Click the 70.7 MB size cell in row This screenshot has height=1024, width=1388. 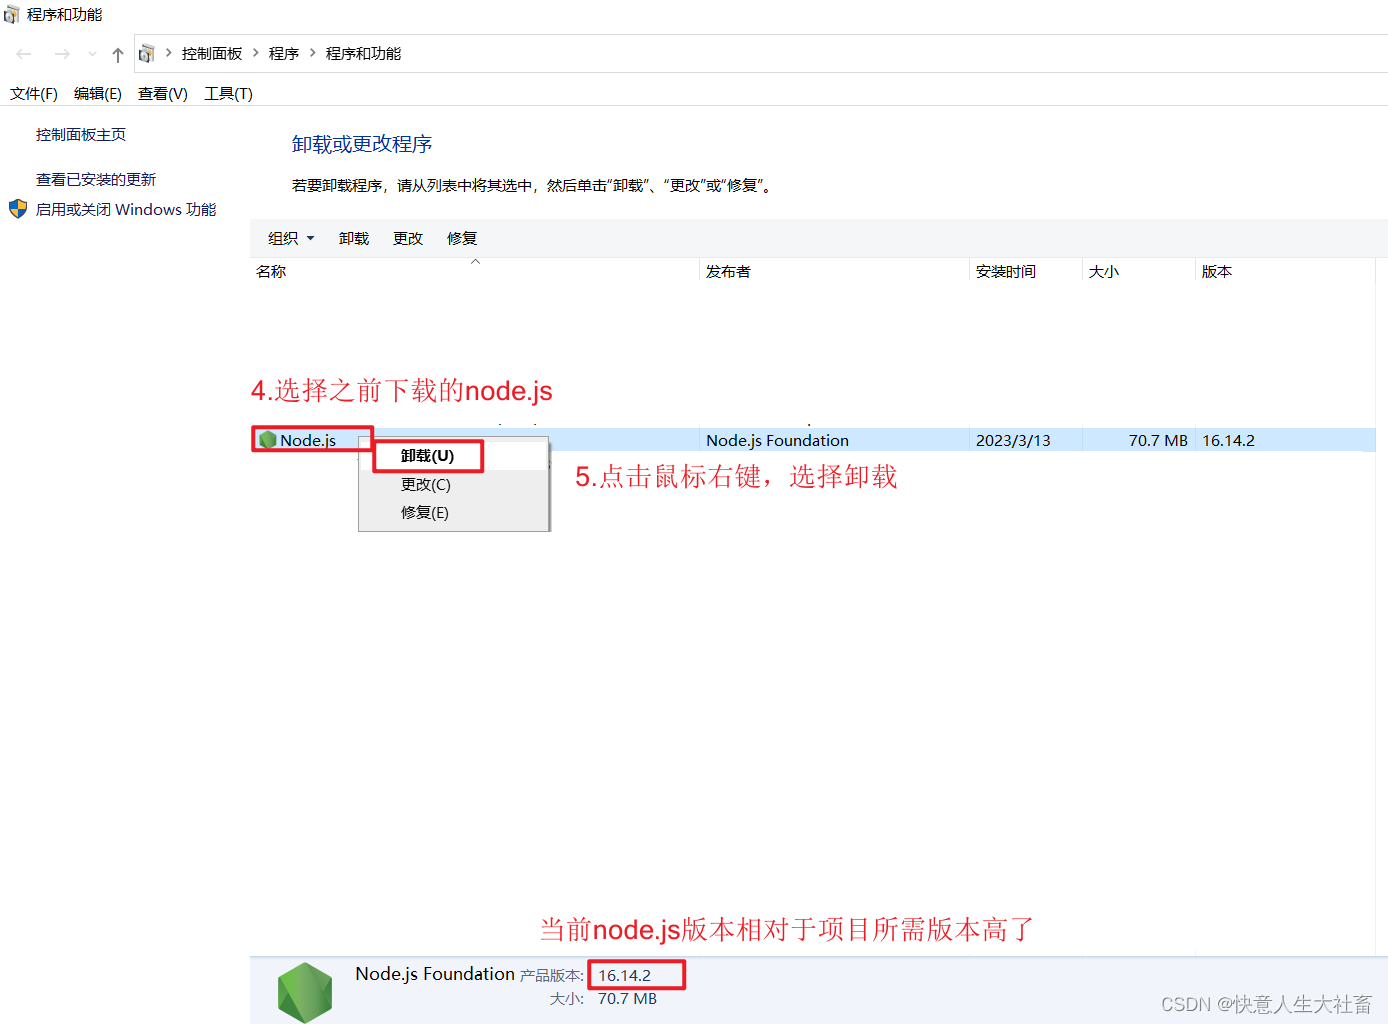coord(1158,440)
